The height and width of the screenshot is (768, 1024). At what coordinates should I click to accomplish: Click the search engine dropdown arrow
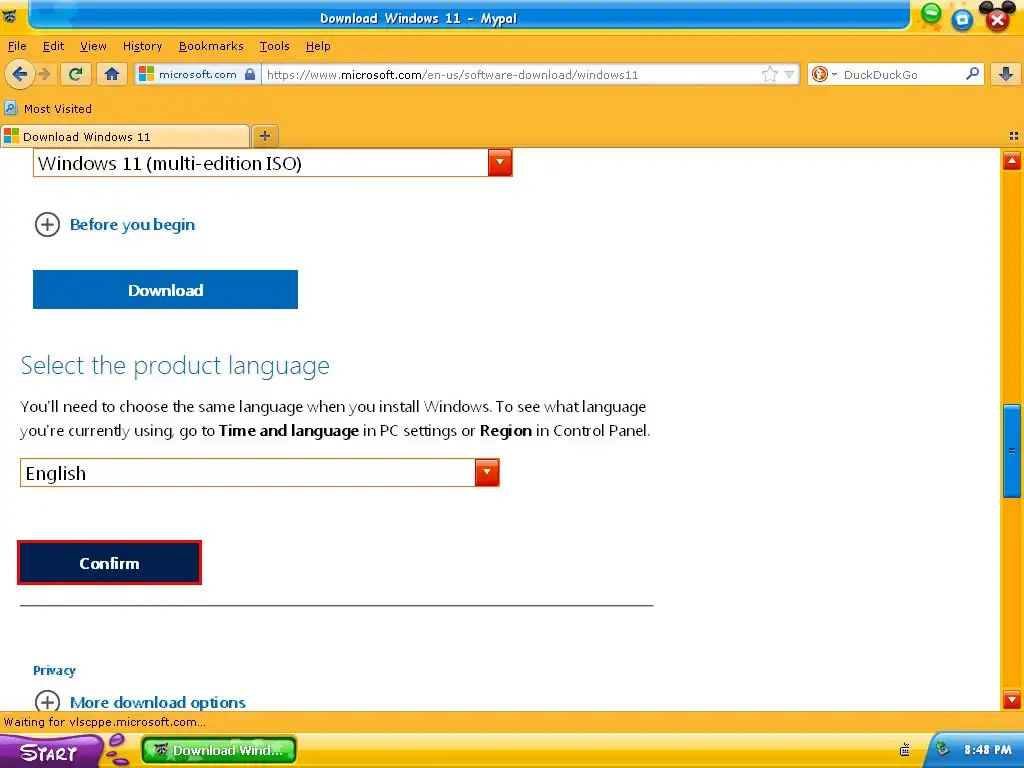pyautogui.click(x=834, y=74)
